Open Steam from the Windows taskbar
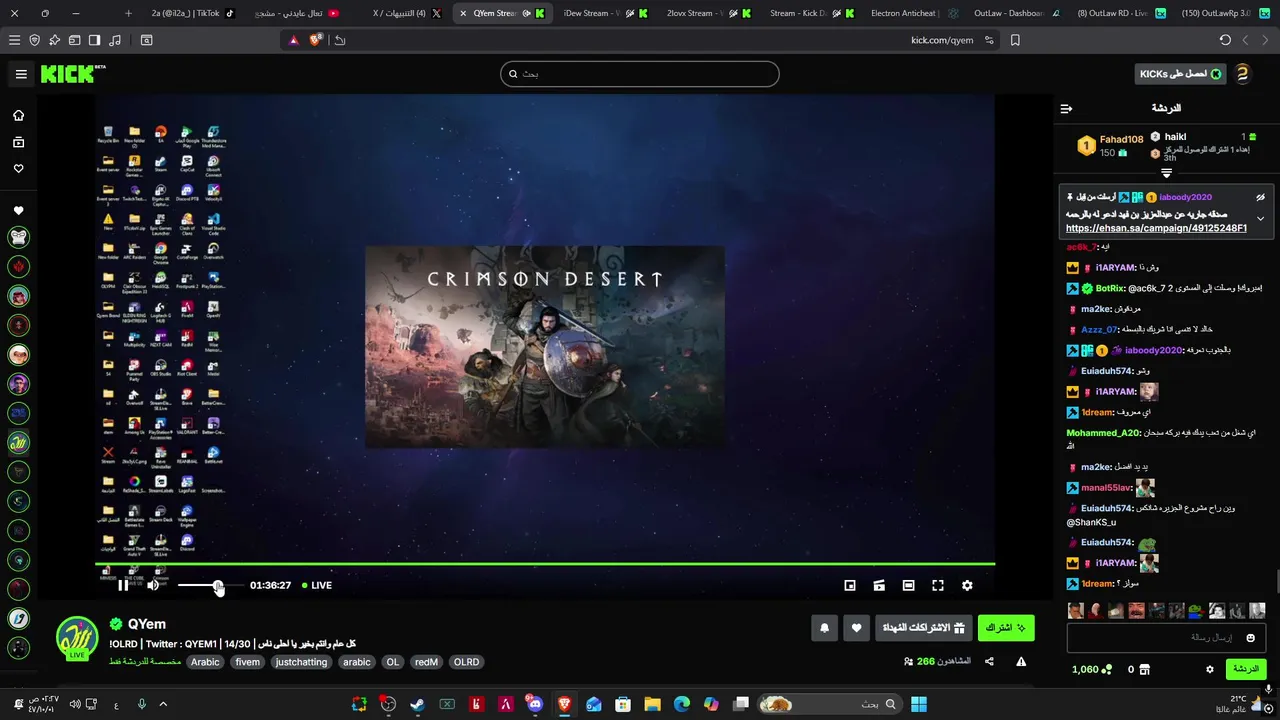This screenshot has width=1280, height=720. tap(417, 704)
